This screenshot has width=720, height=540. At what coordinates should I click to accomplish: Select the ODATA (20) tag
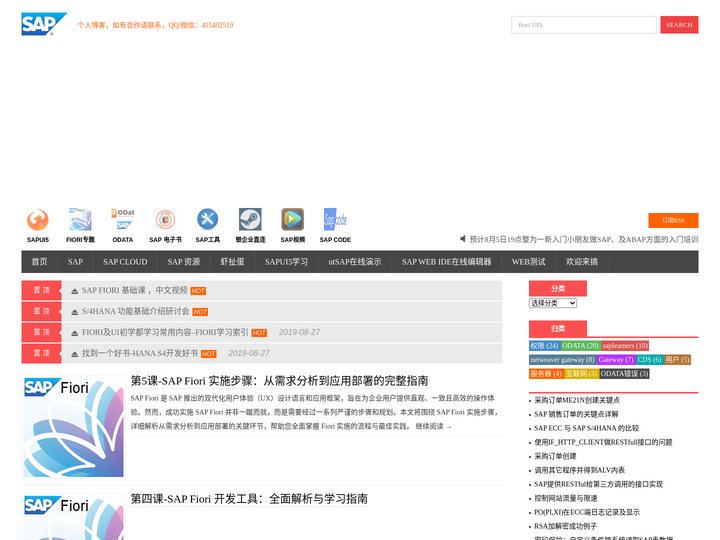pyautogui.click(x=580, y=346)
